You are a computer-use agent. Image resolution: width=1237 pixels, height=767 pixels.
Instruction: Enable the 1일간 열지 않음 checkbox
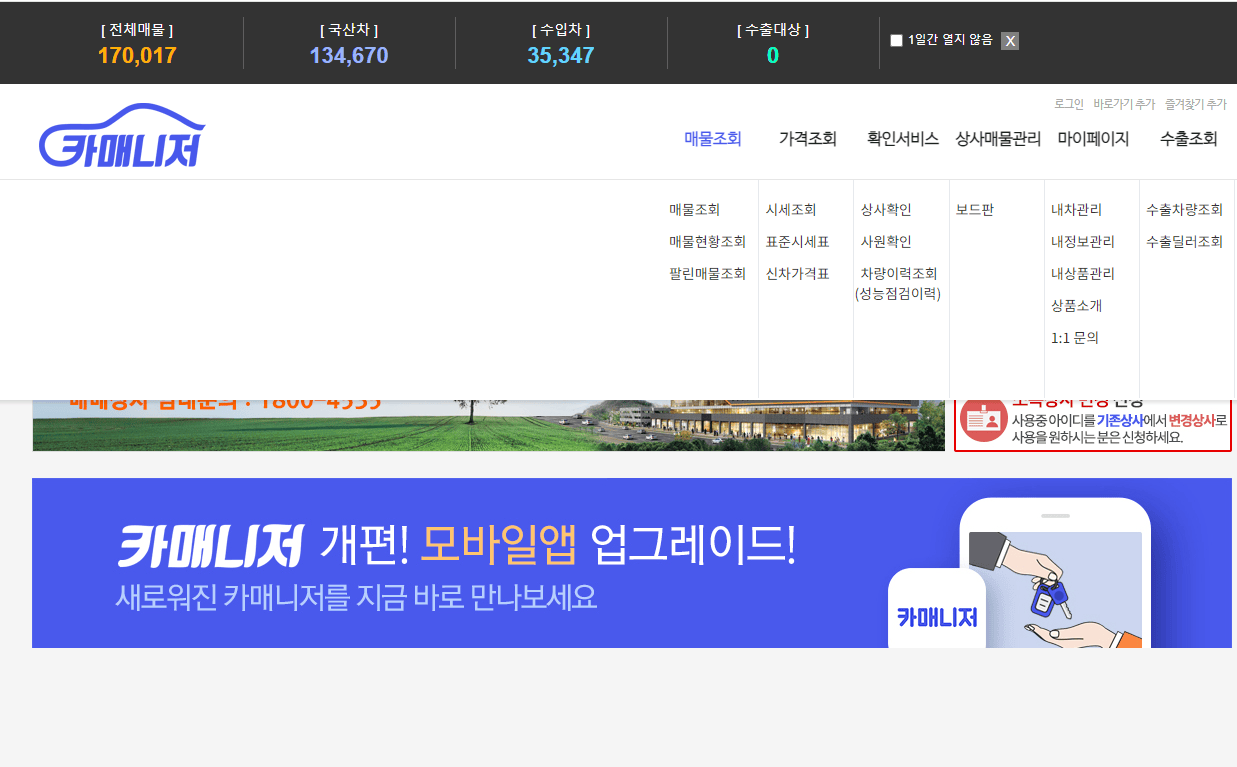[x=896, y=39]
